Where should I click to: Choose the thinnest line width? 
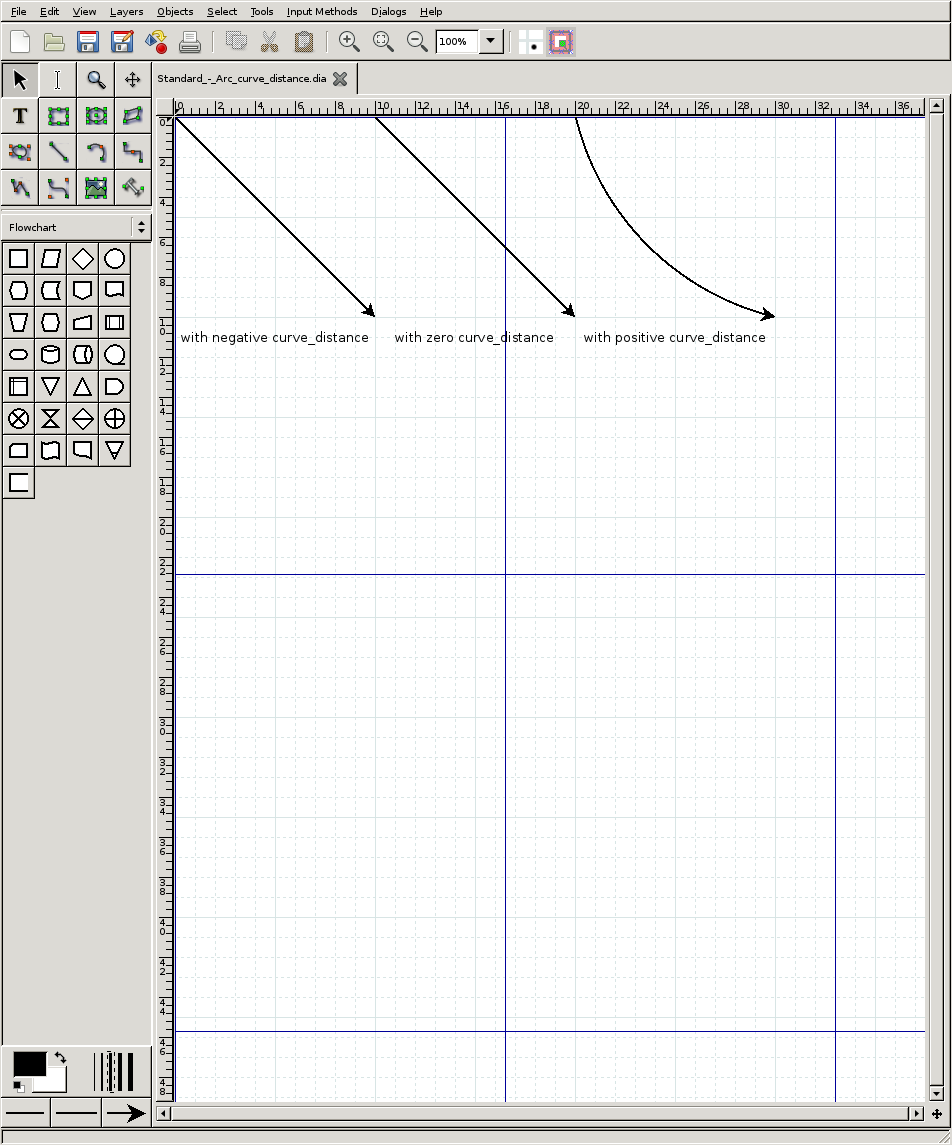coord(95,1071)
